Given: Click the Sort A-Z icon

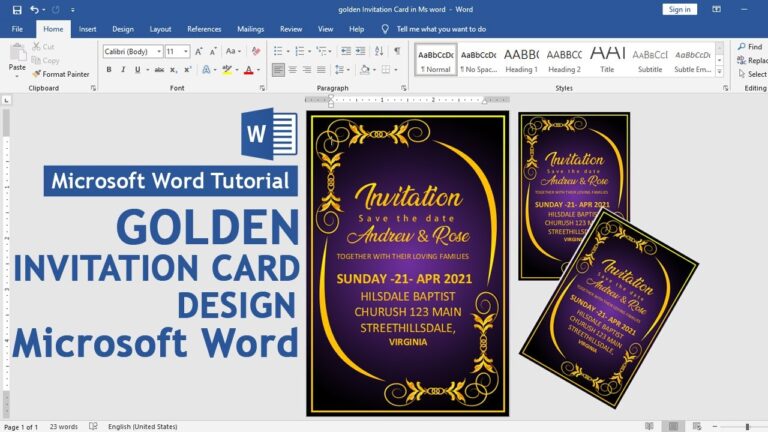Looking at the screenshot, I should click(379, 51).
